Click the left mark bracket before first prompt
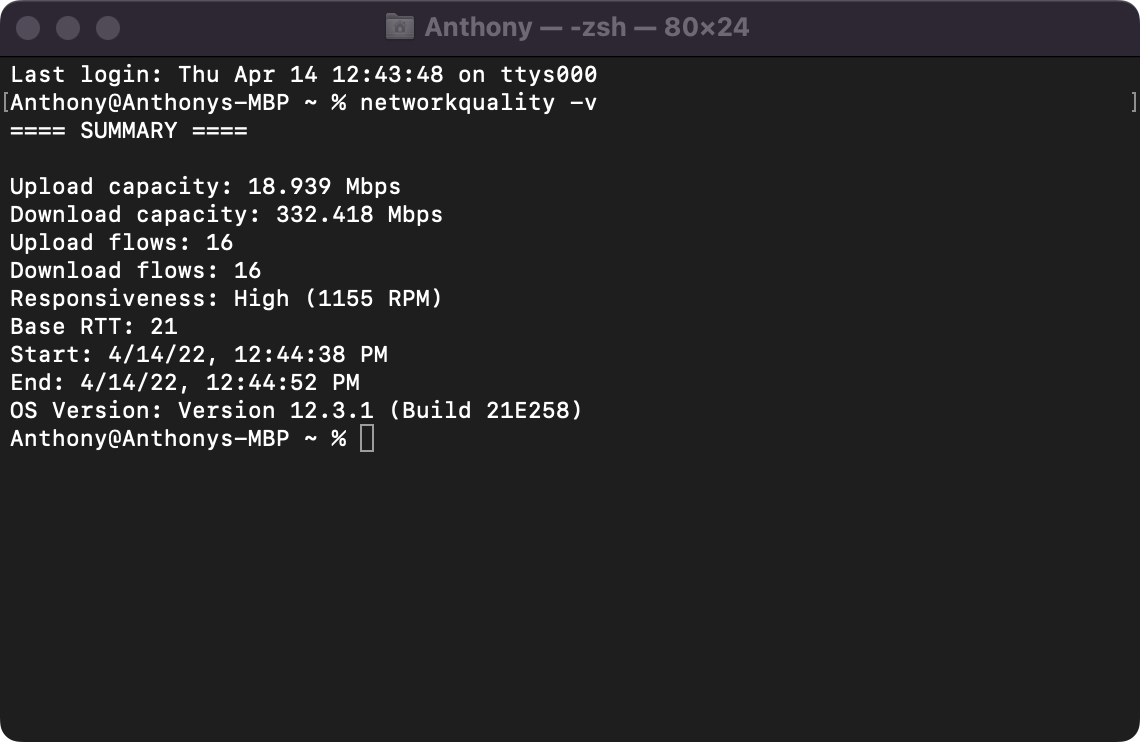 point(6,102)
